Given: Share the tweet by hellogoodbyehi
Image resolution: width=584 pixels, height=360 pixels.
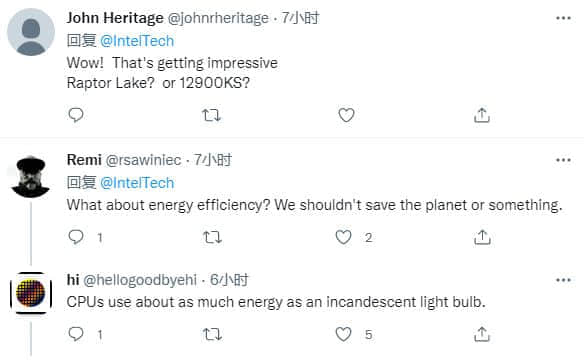Looking at the screenshot, I should [482, 334].
